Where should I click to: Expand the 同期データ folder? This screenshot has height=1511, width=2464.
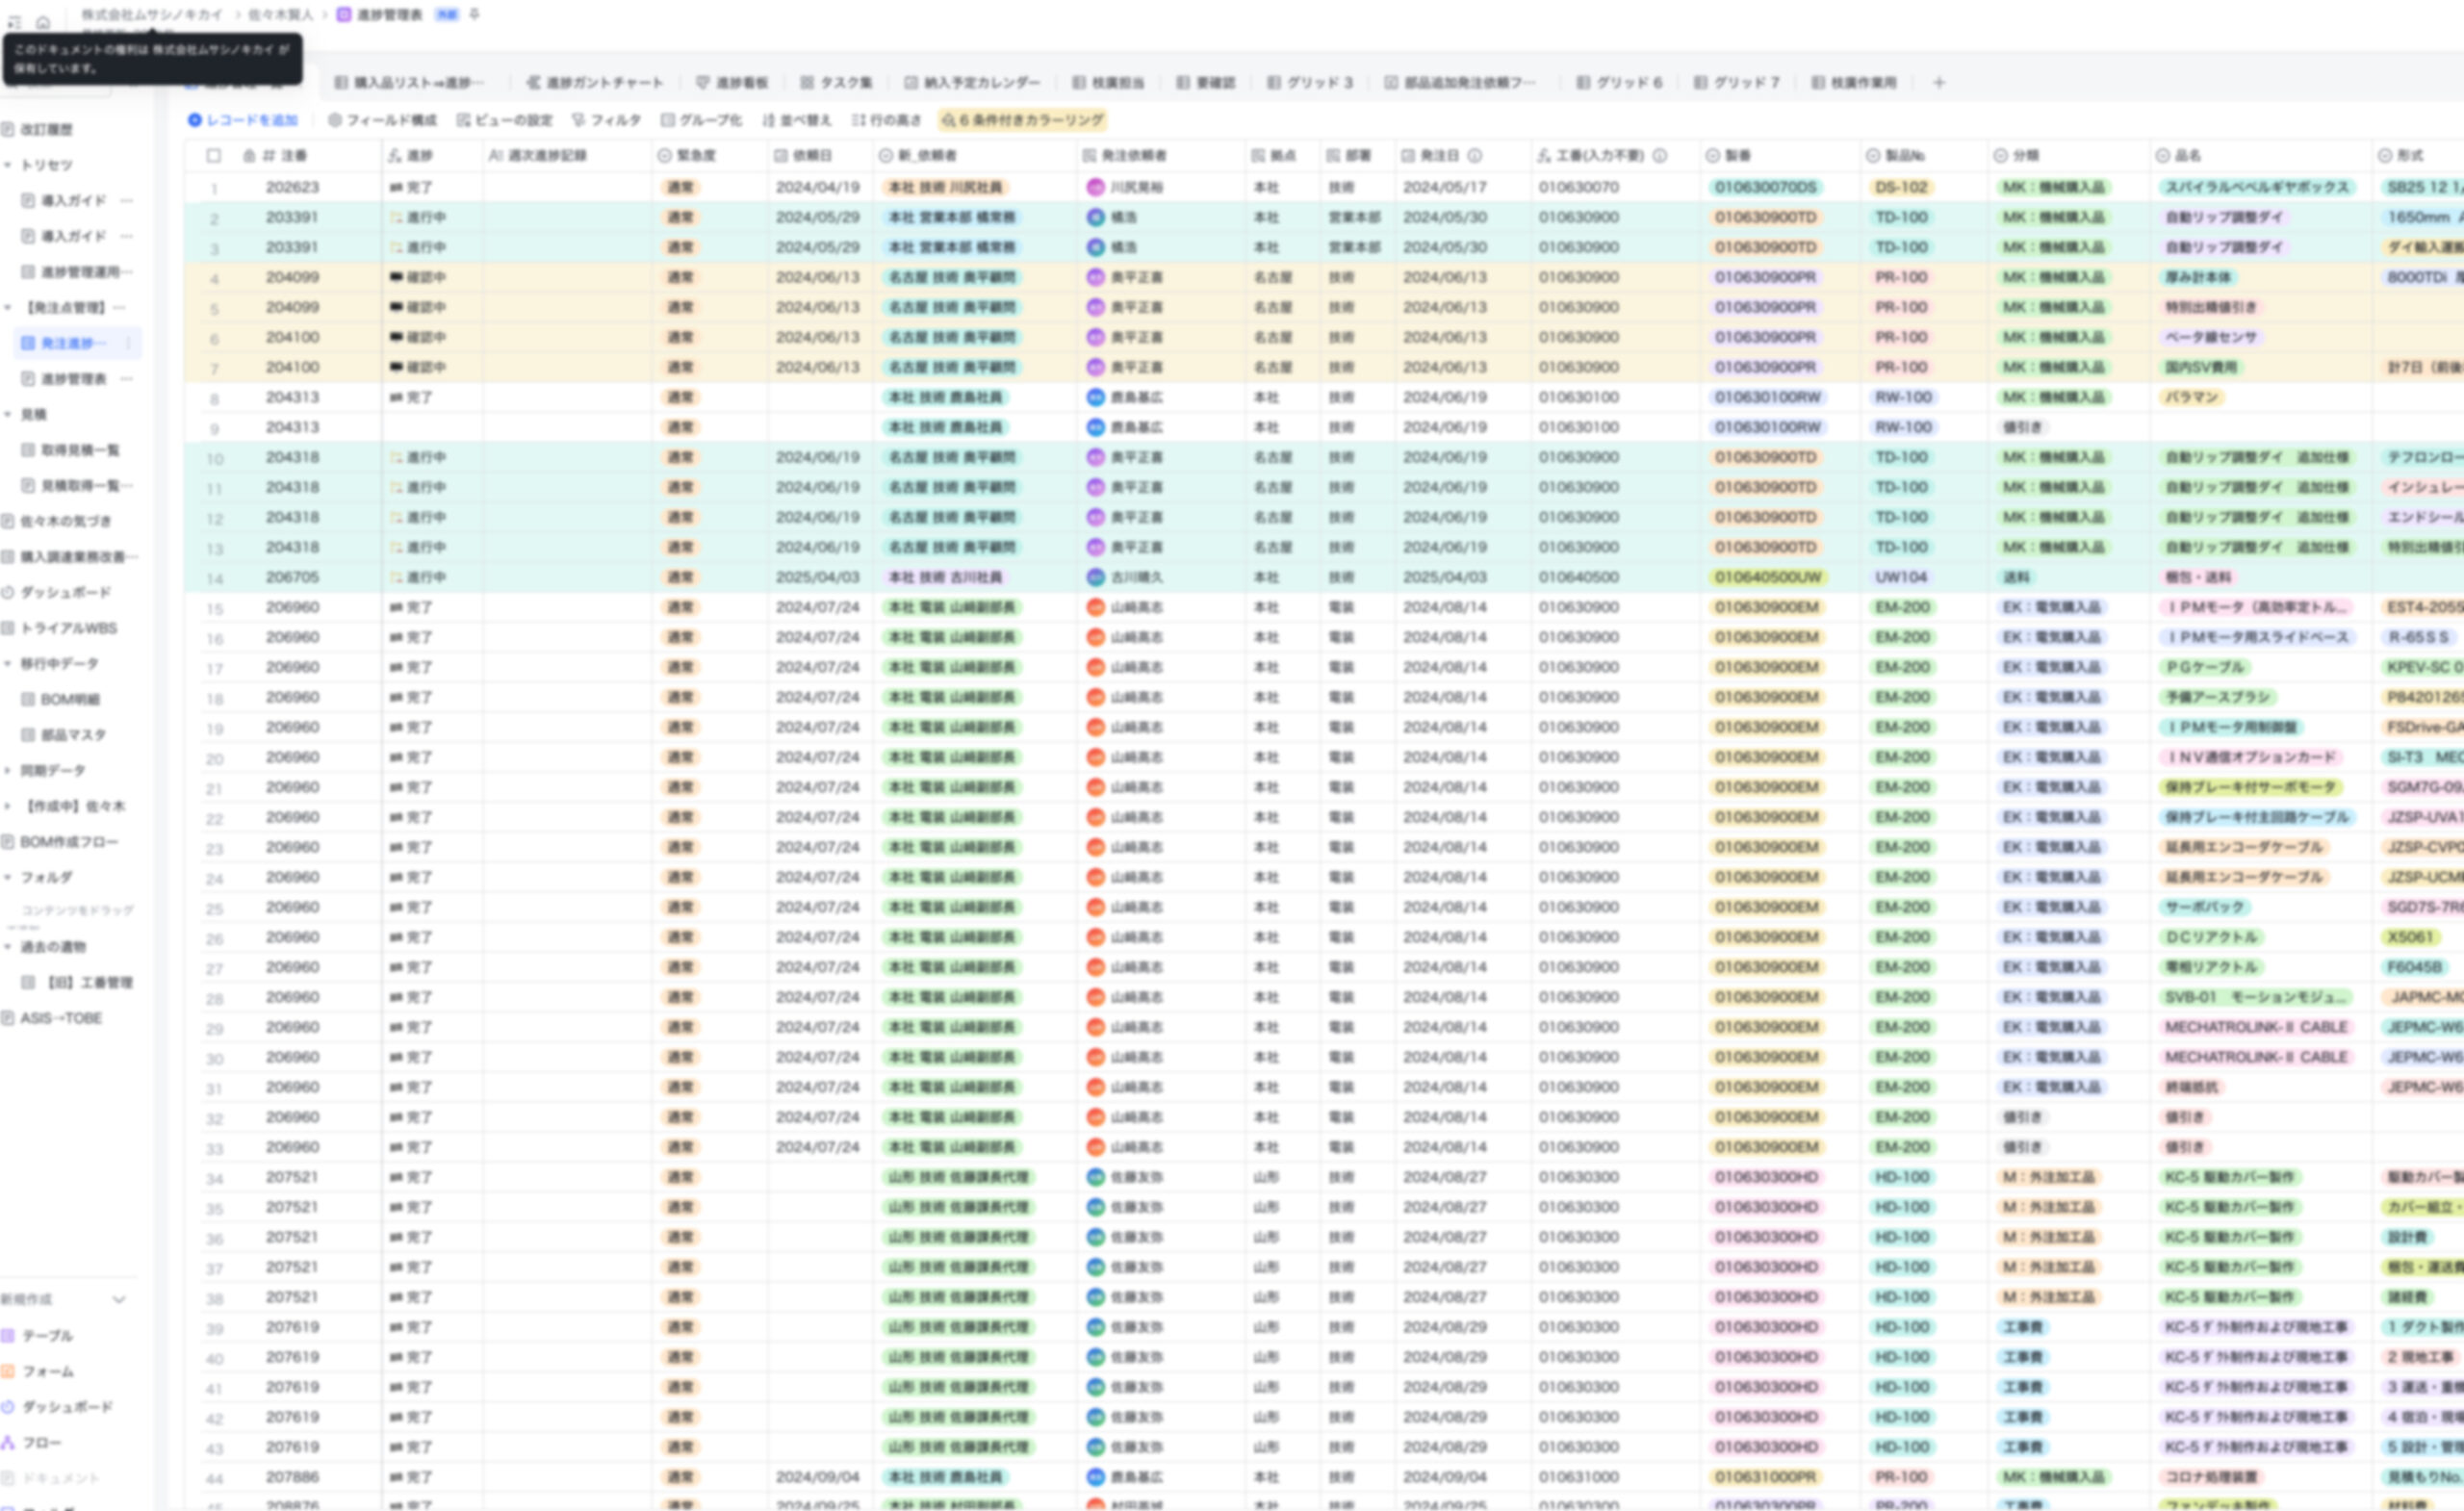click(8, 771)
